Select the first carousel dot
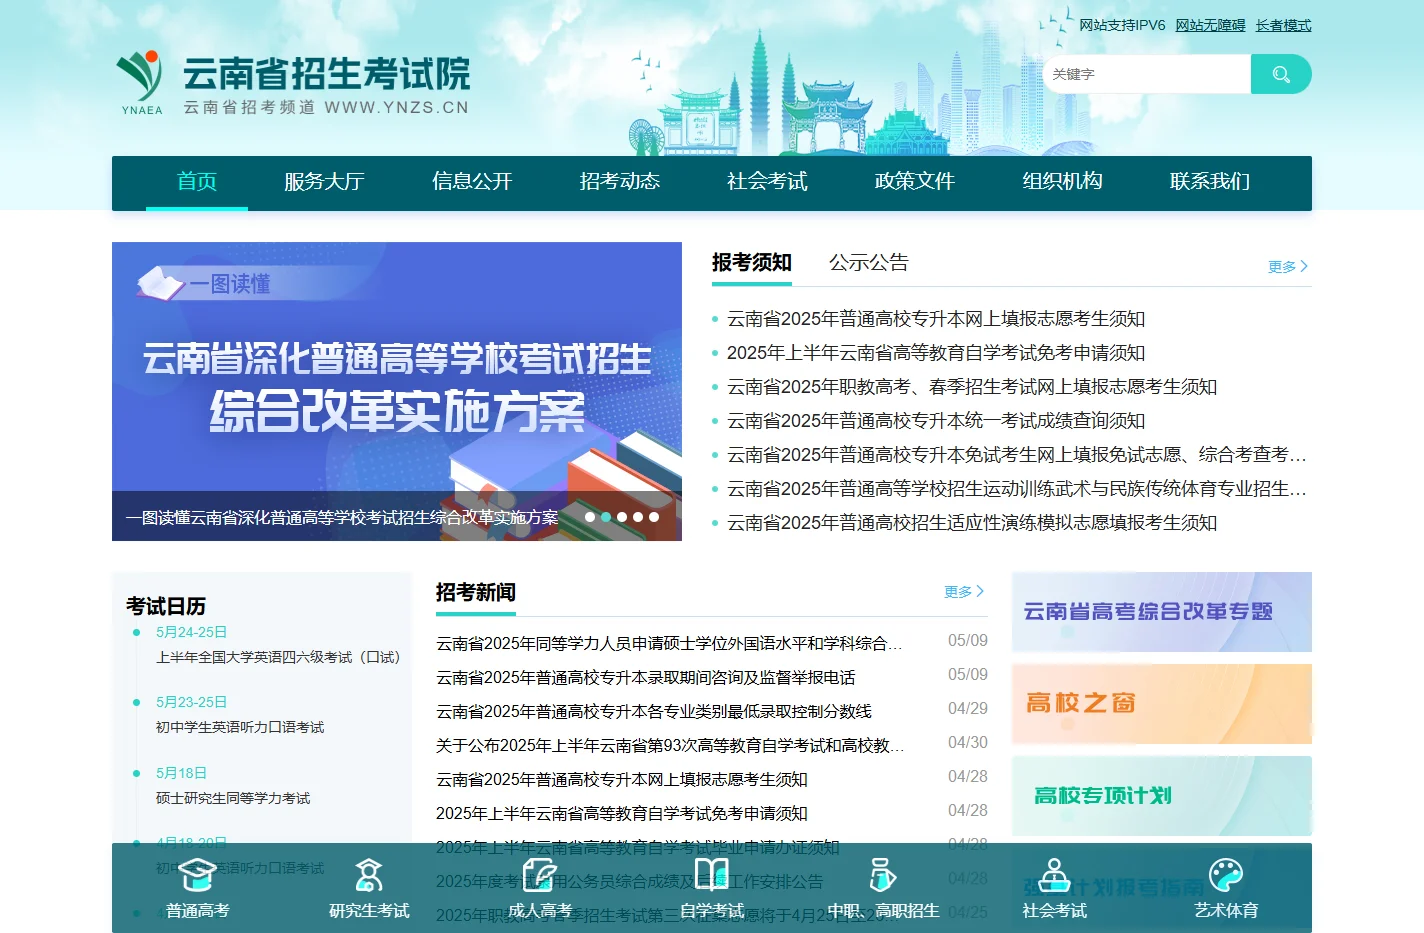The width and height of the screenshot is (1424, 933). [x=590, y=517]
